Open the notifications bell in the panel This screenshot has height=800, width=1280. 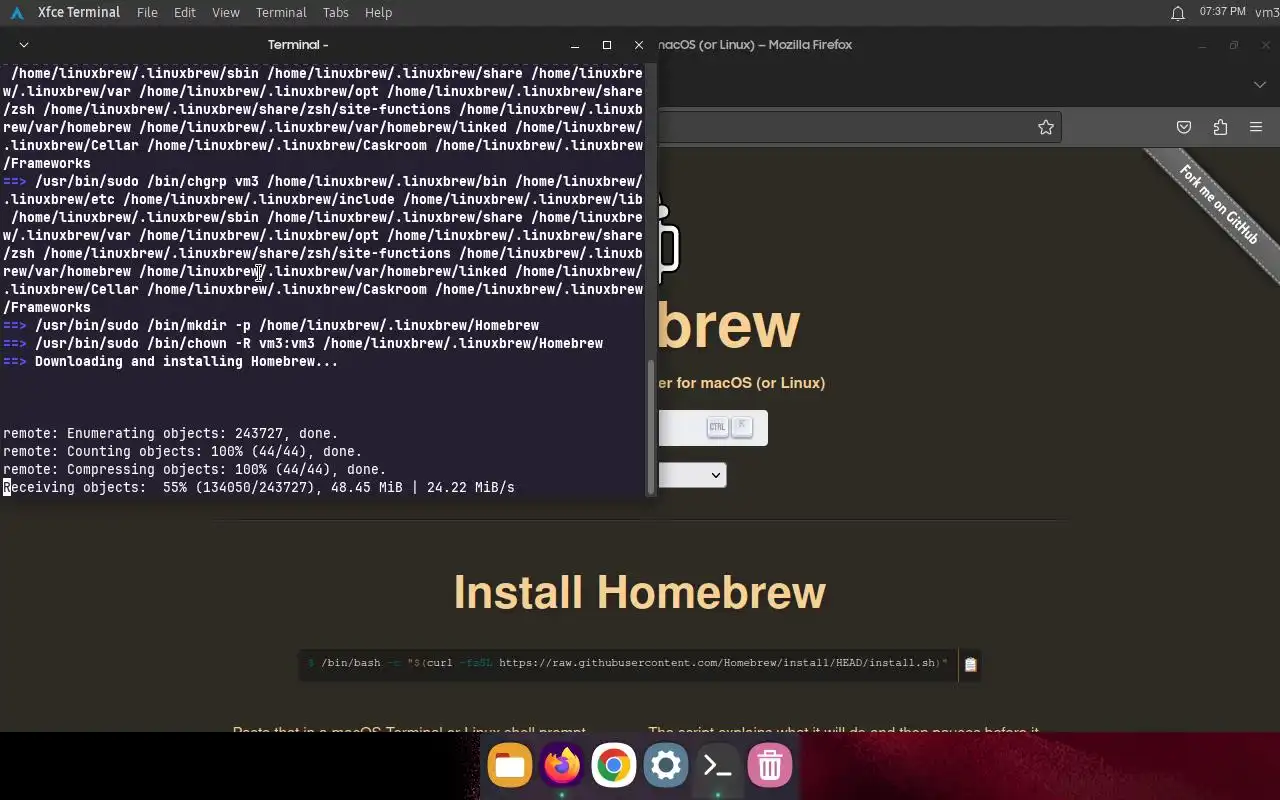click(x=1178, y=12)
